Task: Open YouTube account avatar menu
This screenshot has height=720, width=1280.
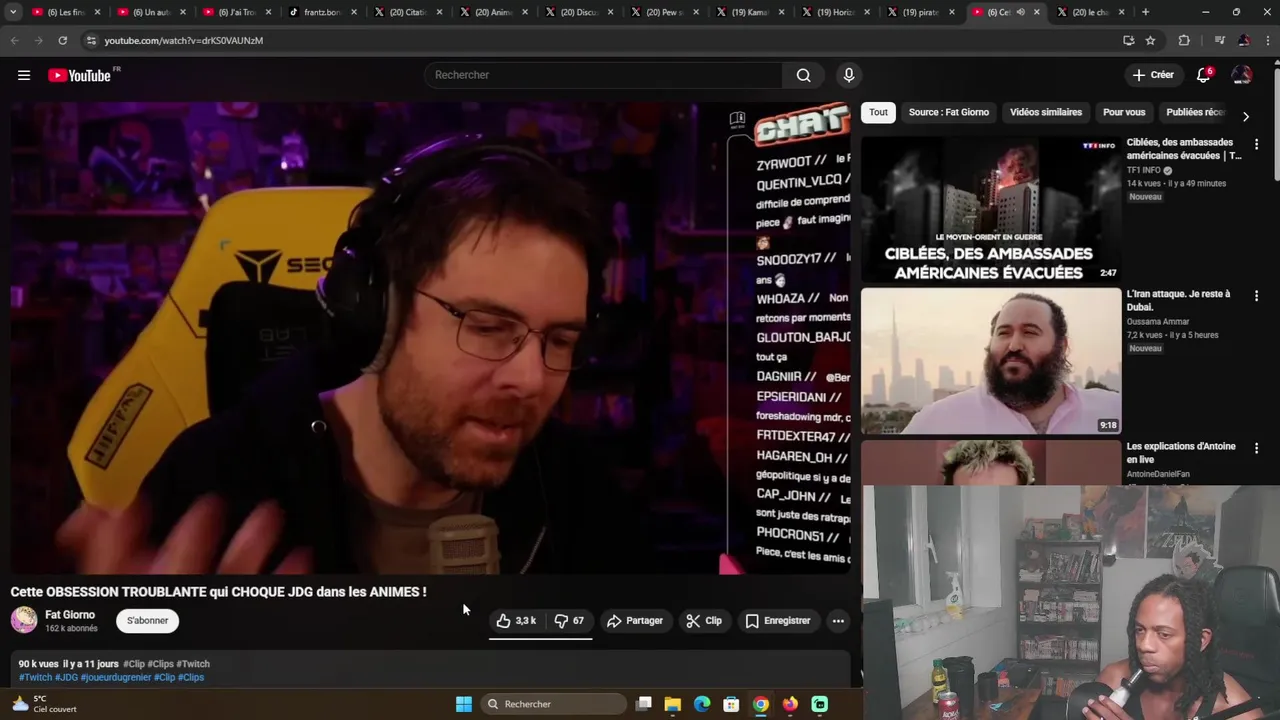Action: tap(1242, 75)
